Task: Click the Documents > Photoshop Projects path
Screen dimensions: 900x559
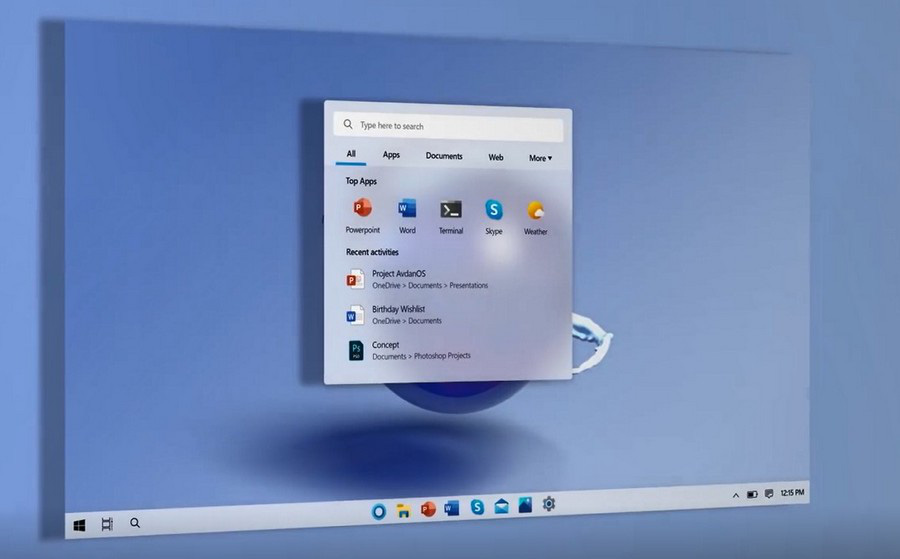Action: 421,356
